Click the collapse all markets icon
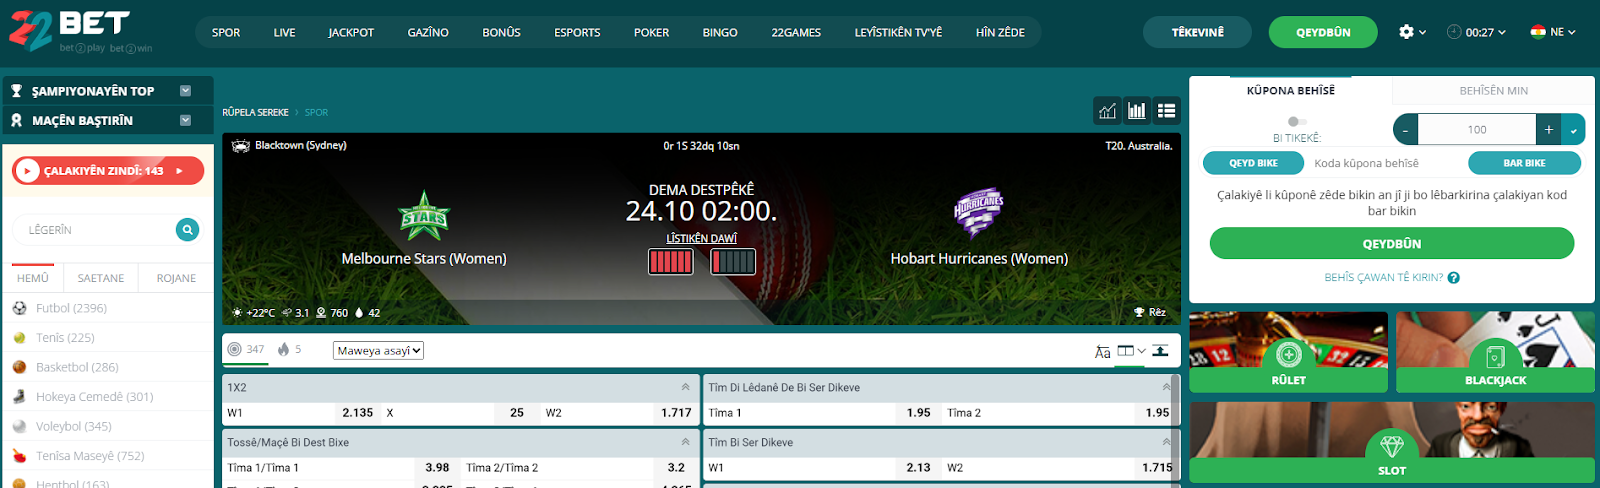1600x488 pixels. (1160, 351)
